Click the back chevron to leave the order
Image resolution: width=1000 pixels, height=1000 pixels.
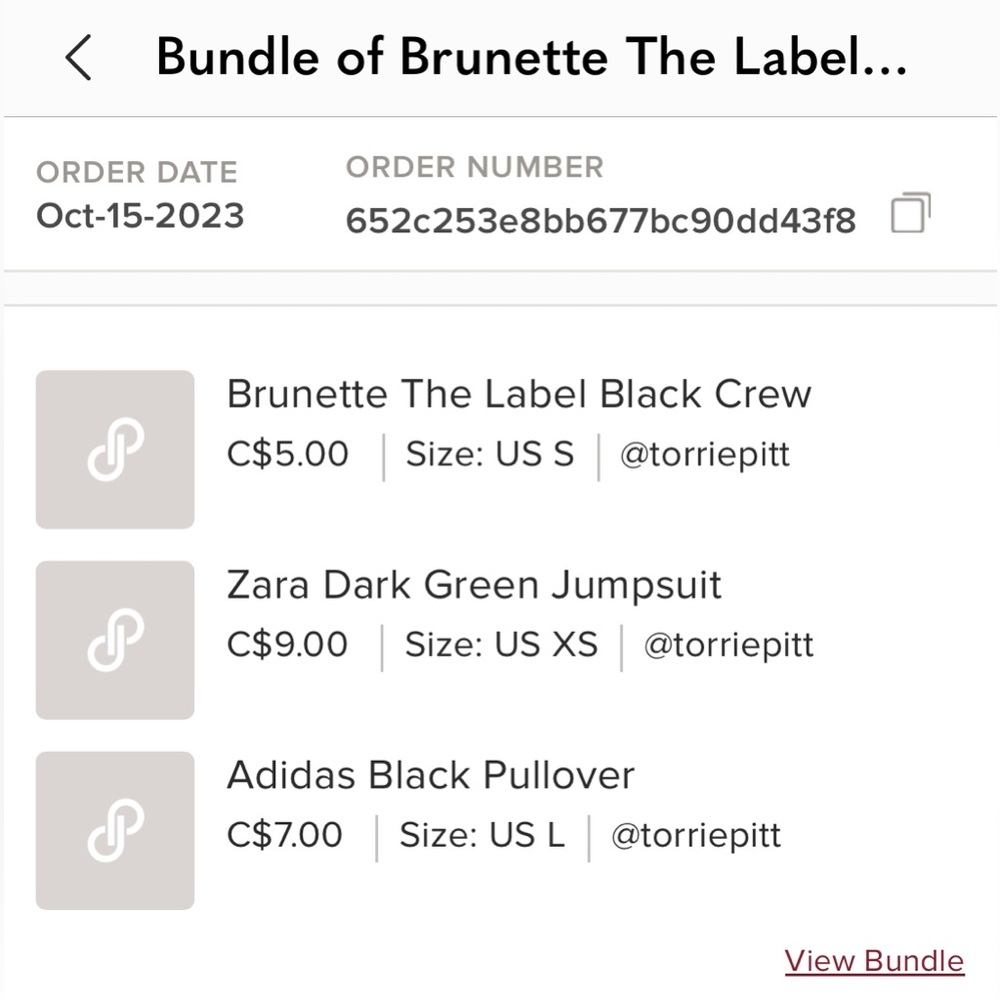click(x=78, y=58)
